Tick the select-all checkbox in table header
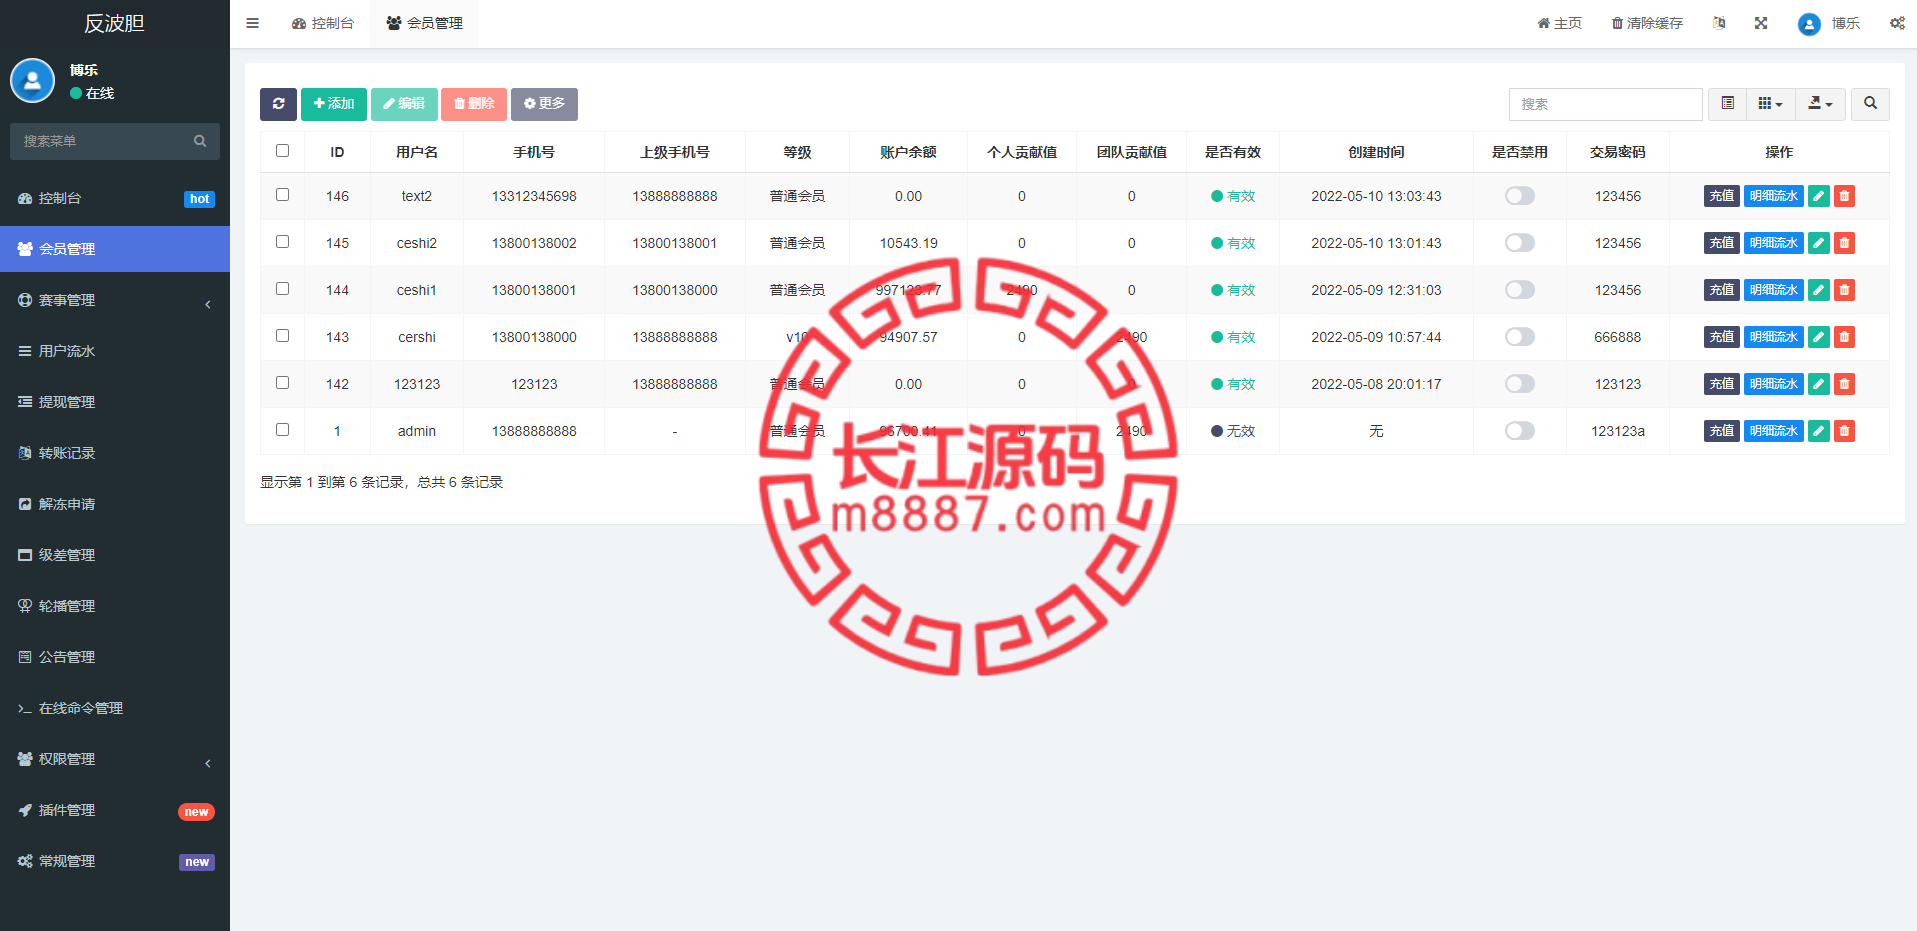The height and width of the screenshot is (931, 1917). coord(283,151)
